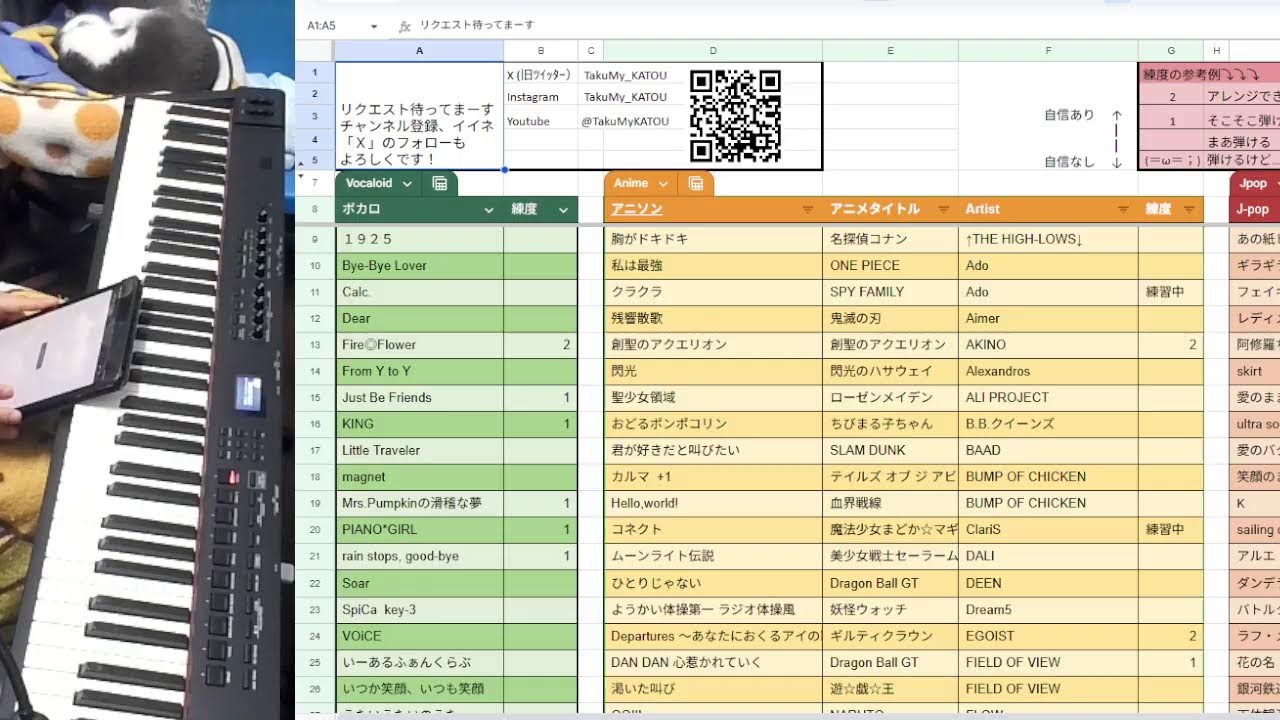Open the 練度 dropdown in Vocaloid table
This screenshot has width=1280, height=720.
click(563, 210)
